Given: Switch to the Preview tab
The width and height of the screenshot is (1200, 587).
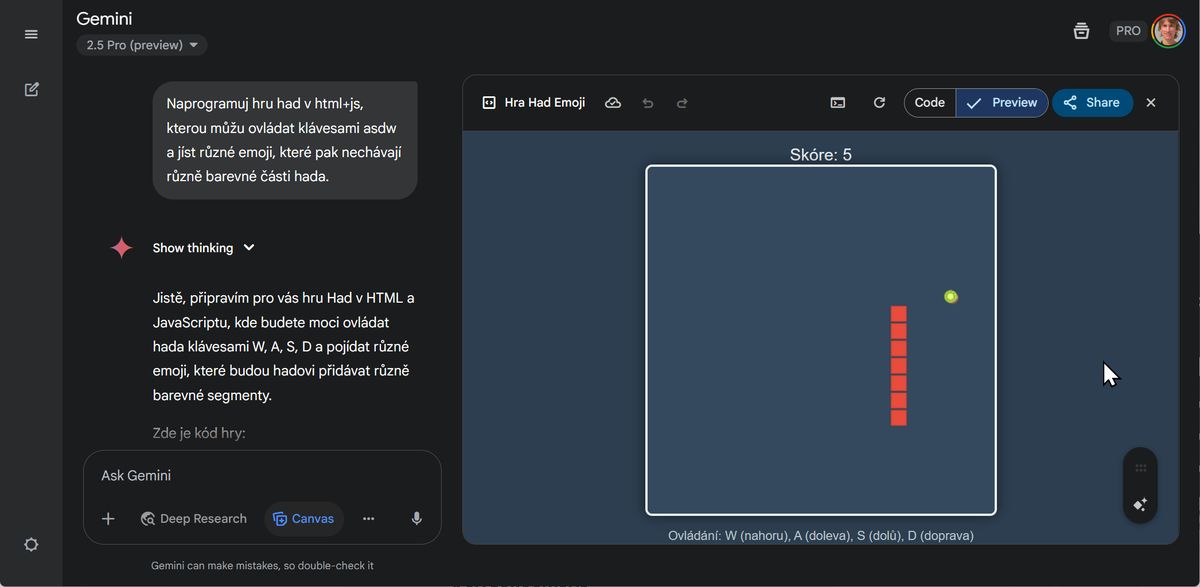Looking at the screenshot, I should [1002, 102].
